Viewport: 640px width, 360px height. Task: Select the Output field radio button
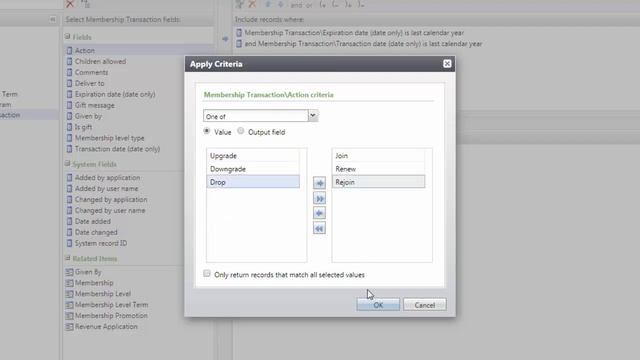[x=241, y=131]
